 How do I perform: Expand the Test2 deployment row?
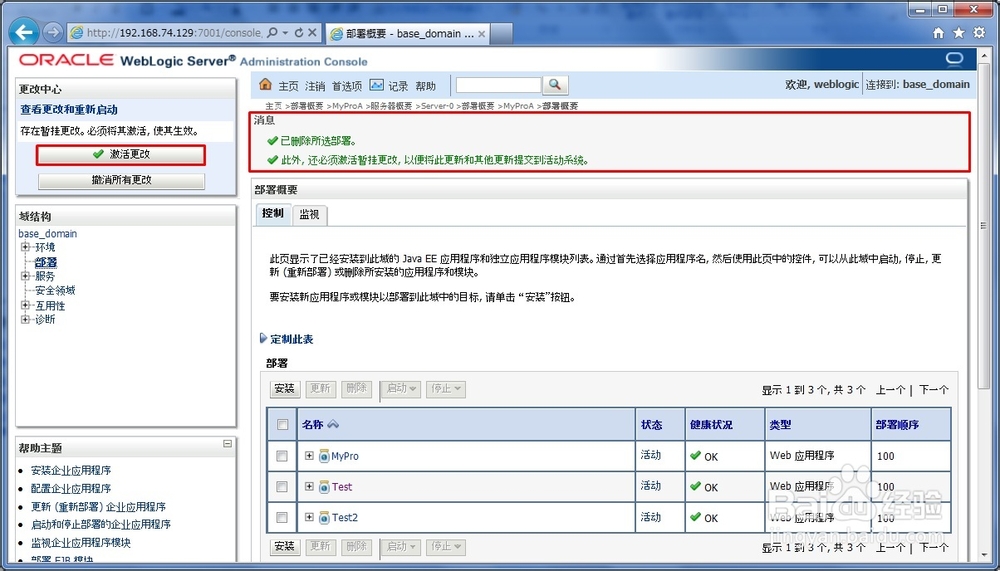point(309,517)
